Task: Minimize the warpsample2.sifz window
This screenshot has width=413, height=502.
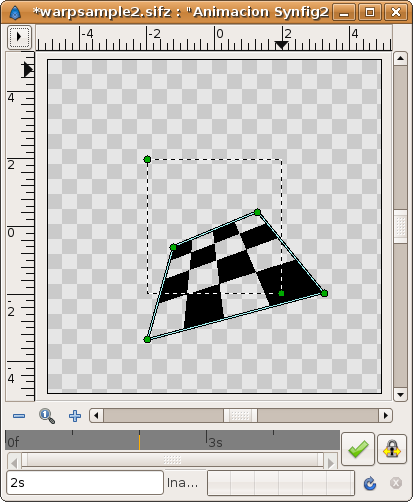Action: (344, 12)
